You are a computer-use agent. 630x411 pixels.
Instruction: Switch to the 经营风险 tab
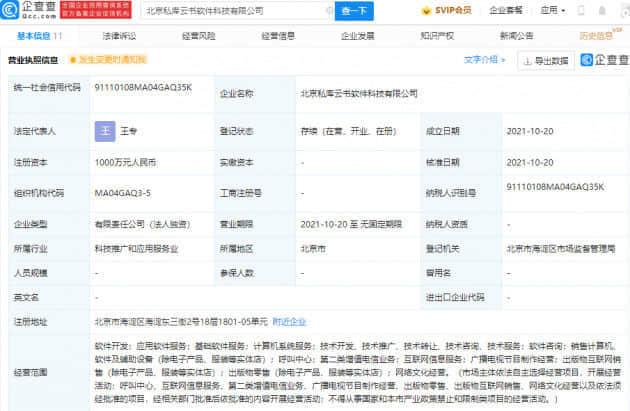pyautogui.click(x=198, y=36)
